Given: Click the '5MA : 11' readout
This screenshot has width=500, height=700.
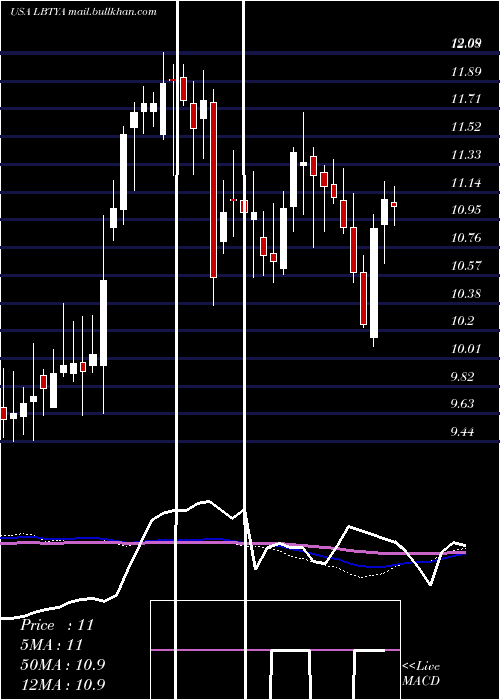Looking at the screenshot, I should point(51,645).
